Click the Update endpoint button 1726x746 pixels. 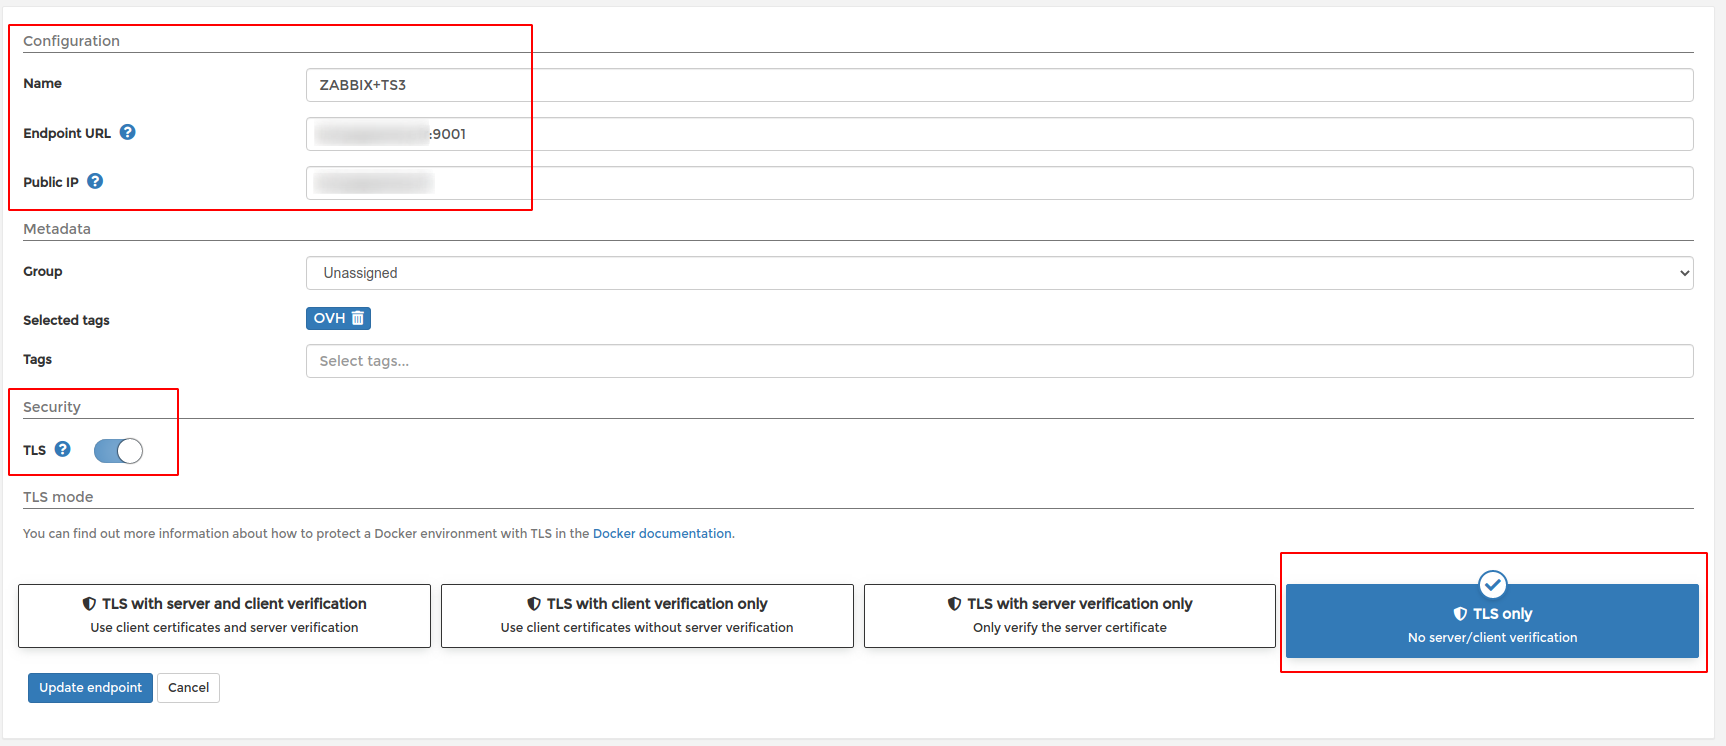[x=90, y=688]
